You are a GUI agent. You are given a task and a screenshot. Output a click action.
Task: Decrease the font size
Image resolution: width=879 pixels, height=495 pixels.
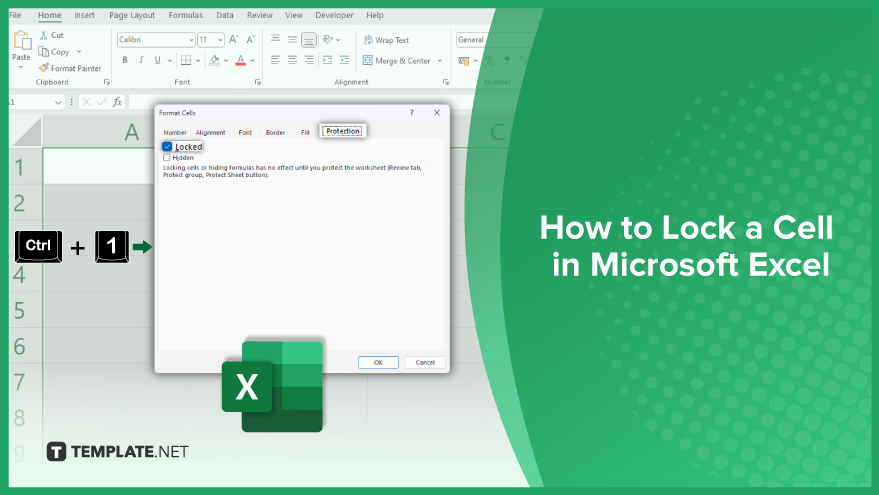coord(251,39)
